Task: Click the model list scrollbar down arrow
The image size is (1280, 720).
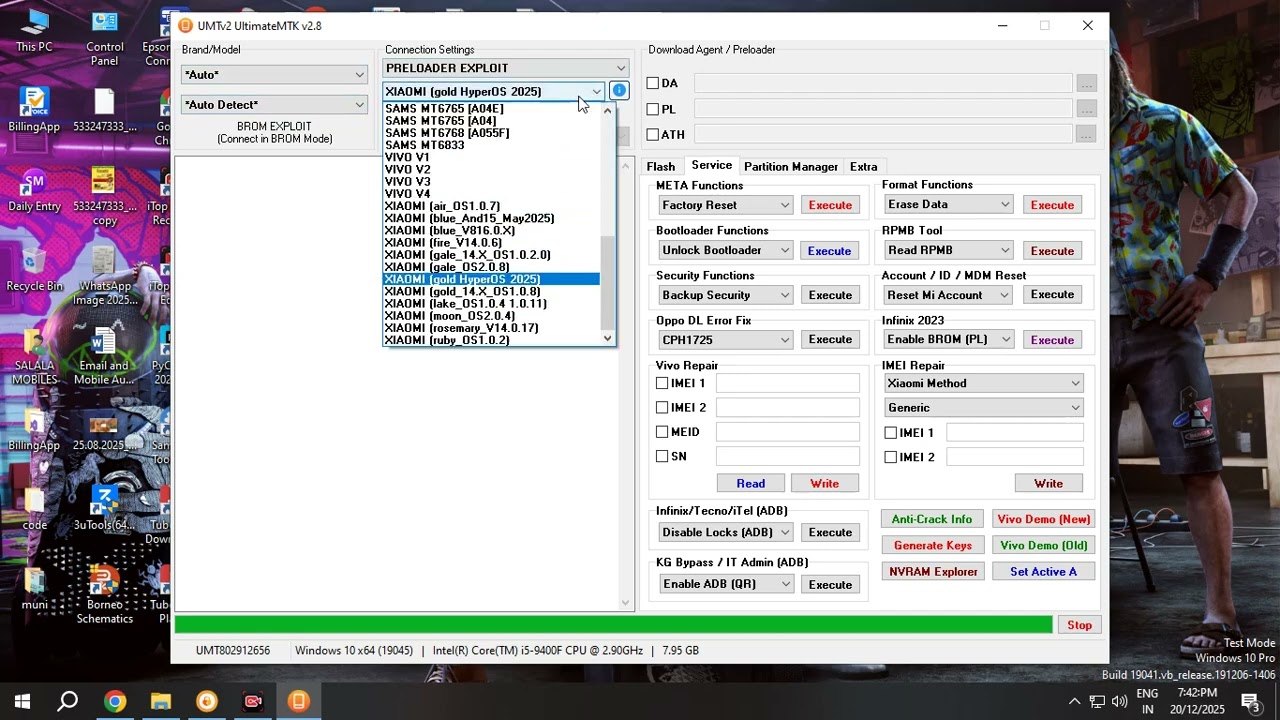Action: (607, 340)
